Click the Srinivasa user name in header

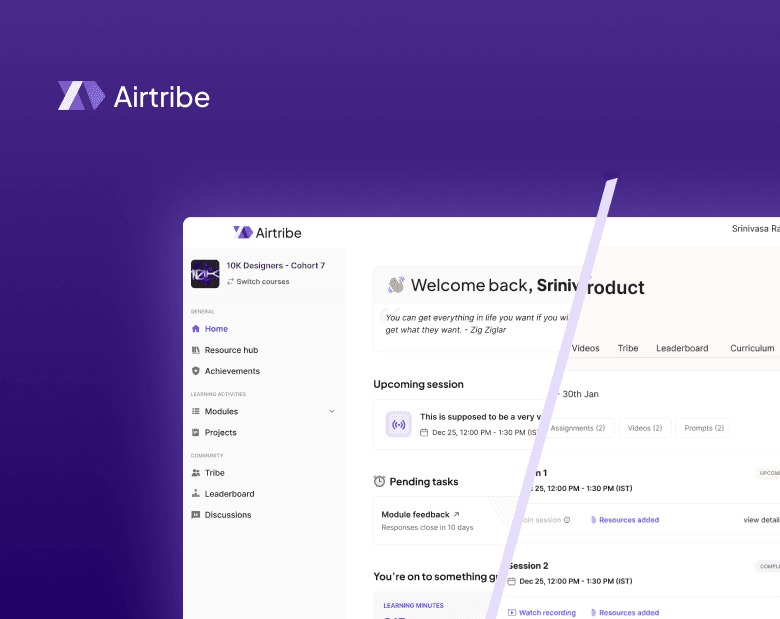(x=756, y=228)
